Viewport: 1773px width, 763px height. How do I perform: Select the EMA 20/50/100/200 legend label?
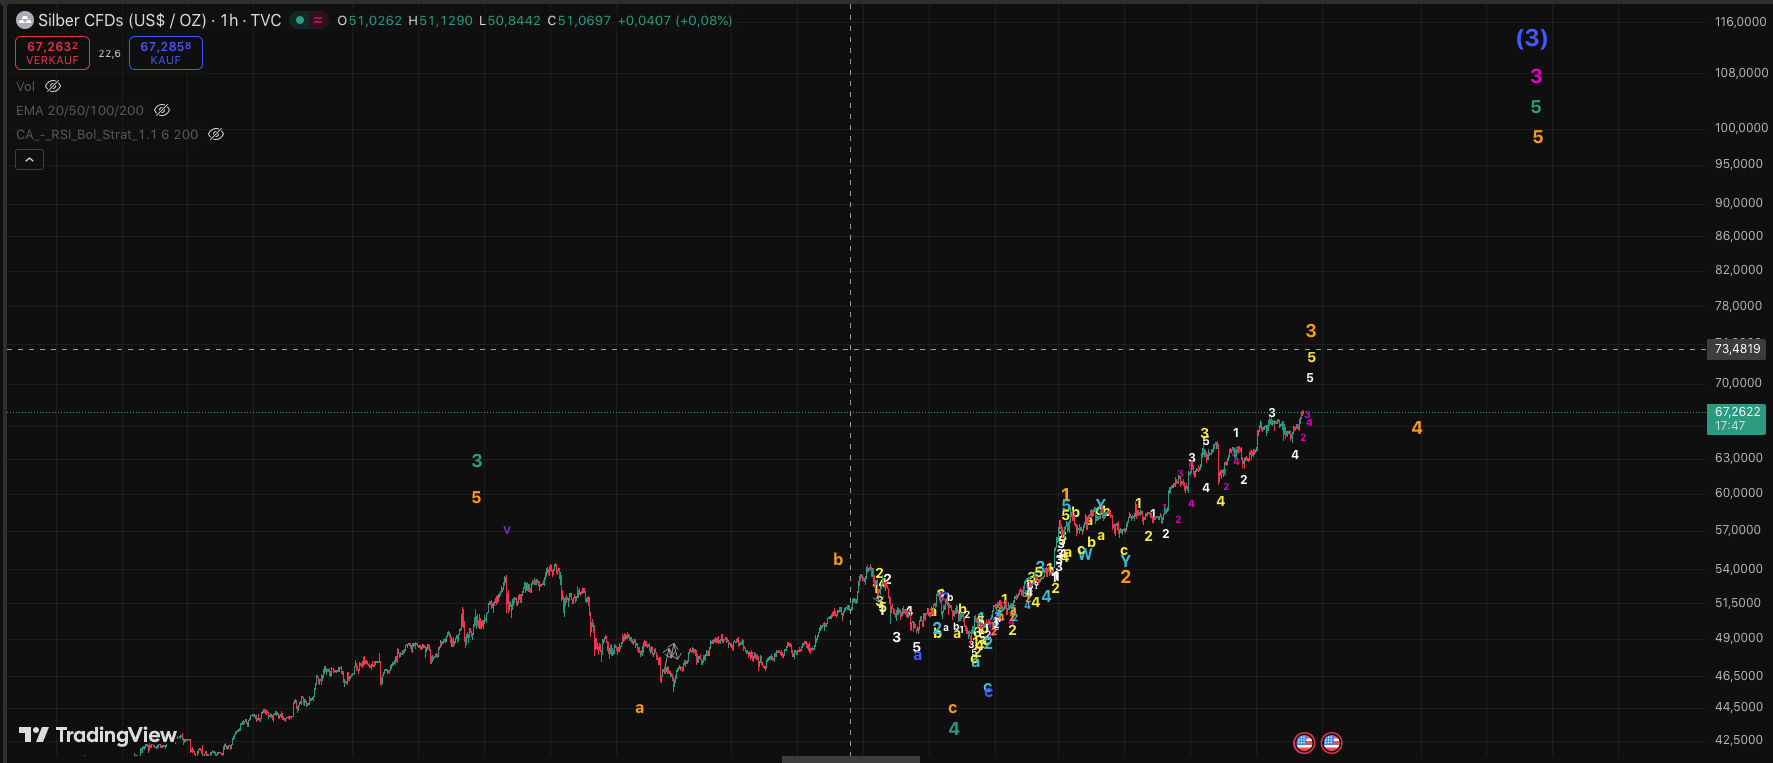click(x=80, y=111)
